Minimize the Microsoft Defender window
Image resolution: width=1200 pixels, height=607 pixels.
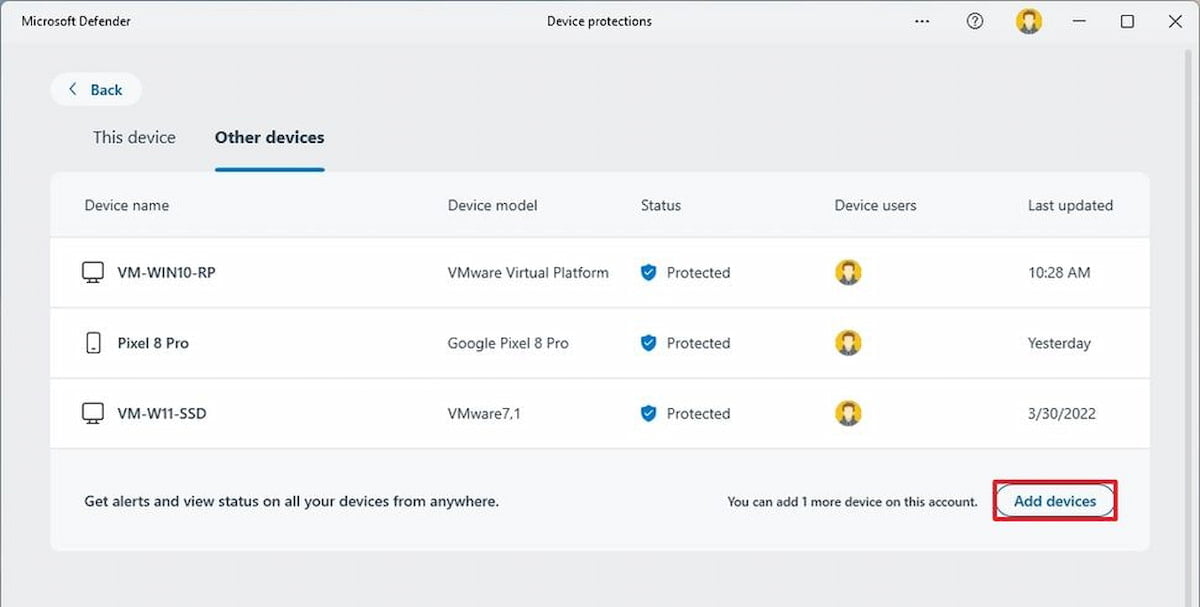(1079, 21)
